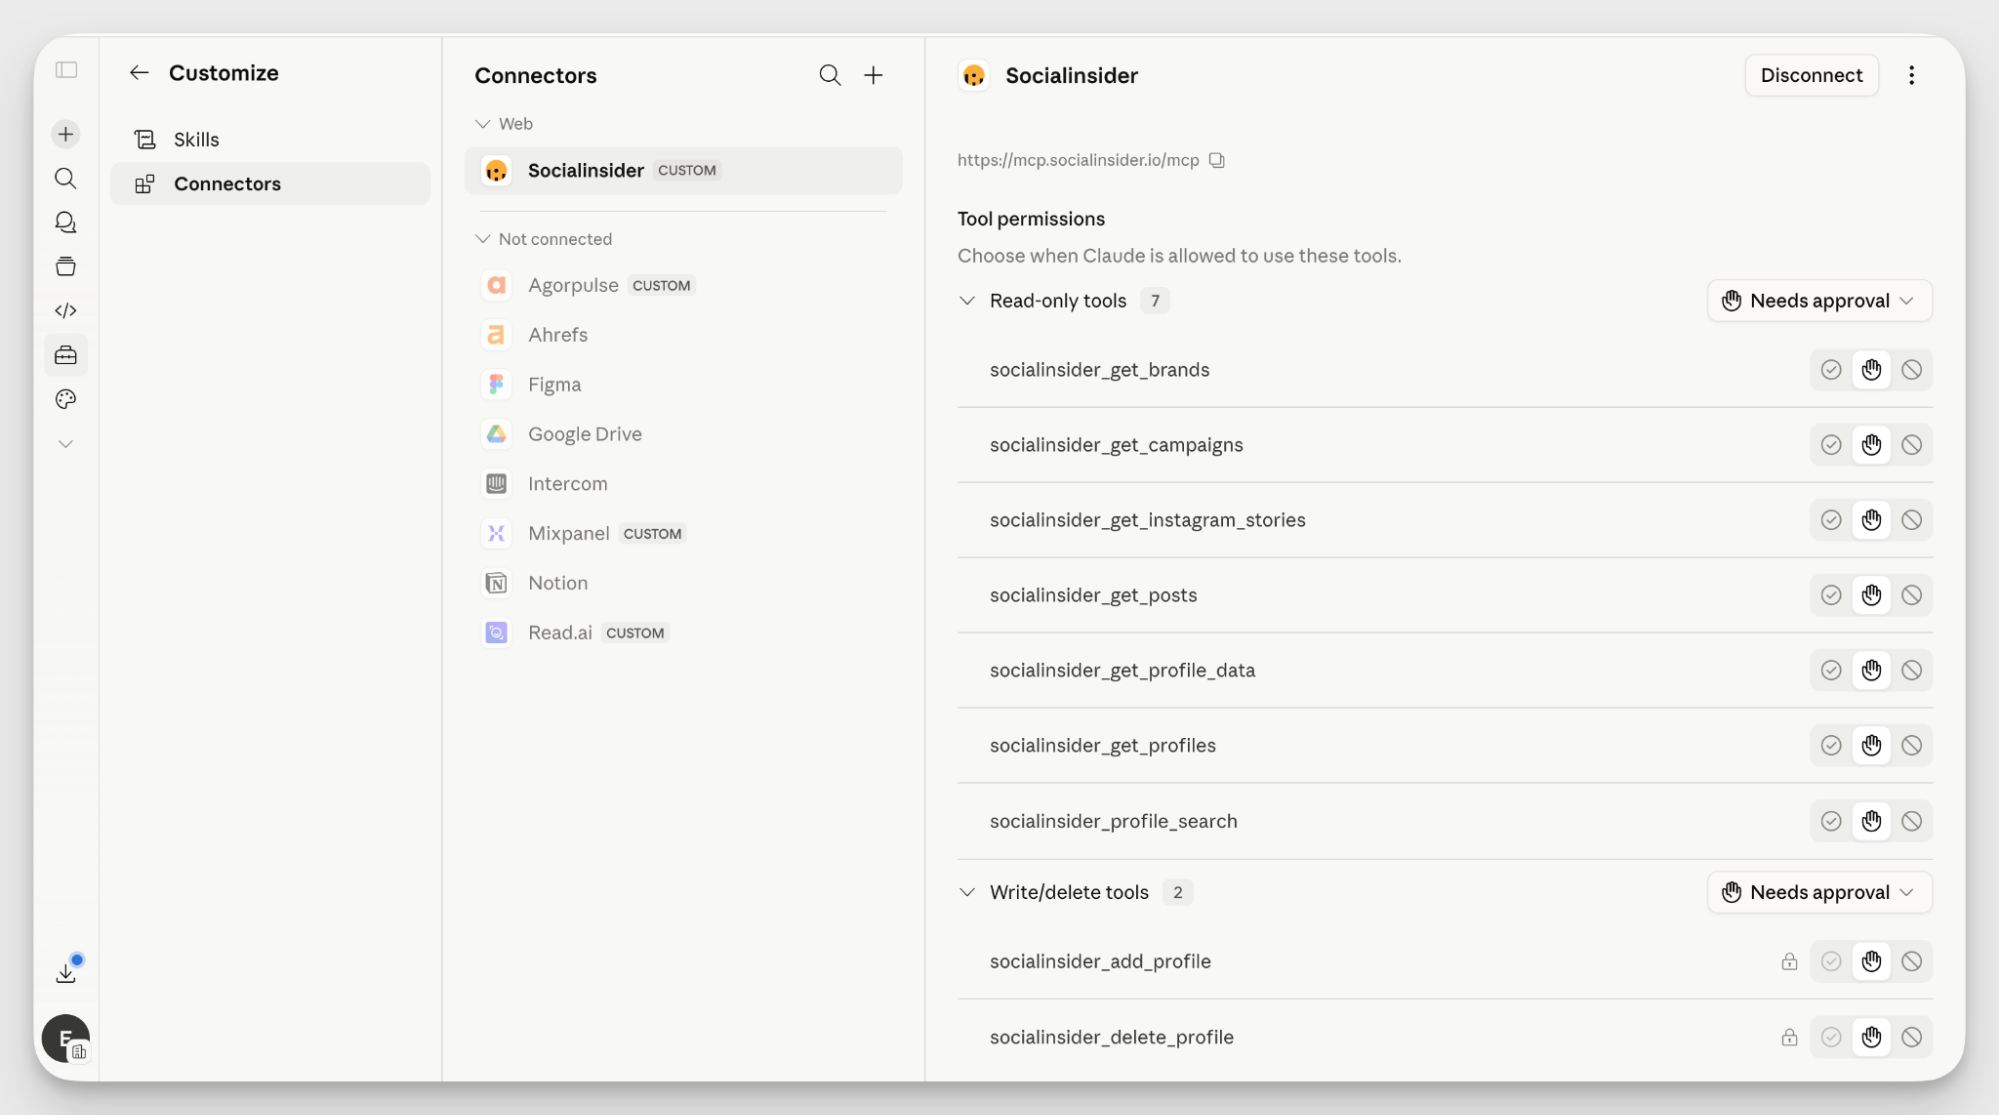Select the Google Drive connector
The height and width of the screenshot is (1115, 1999).
(x=683, y=434)
